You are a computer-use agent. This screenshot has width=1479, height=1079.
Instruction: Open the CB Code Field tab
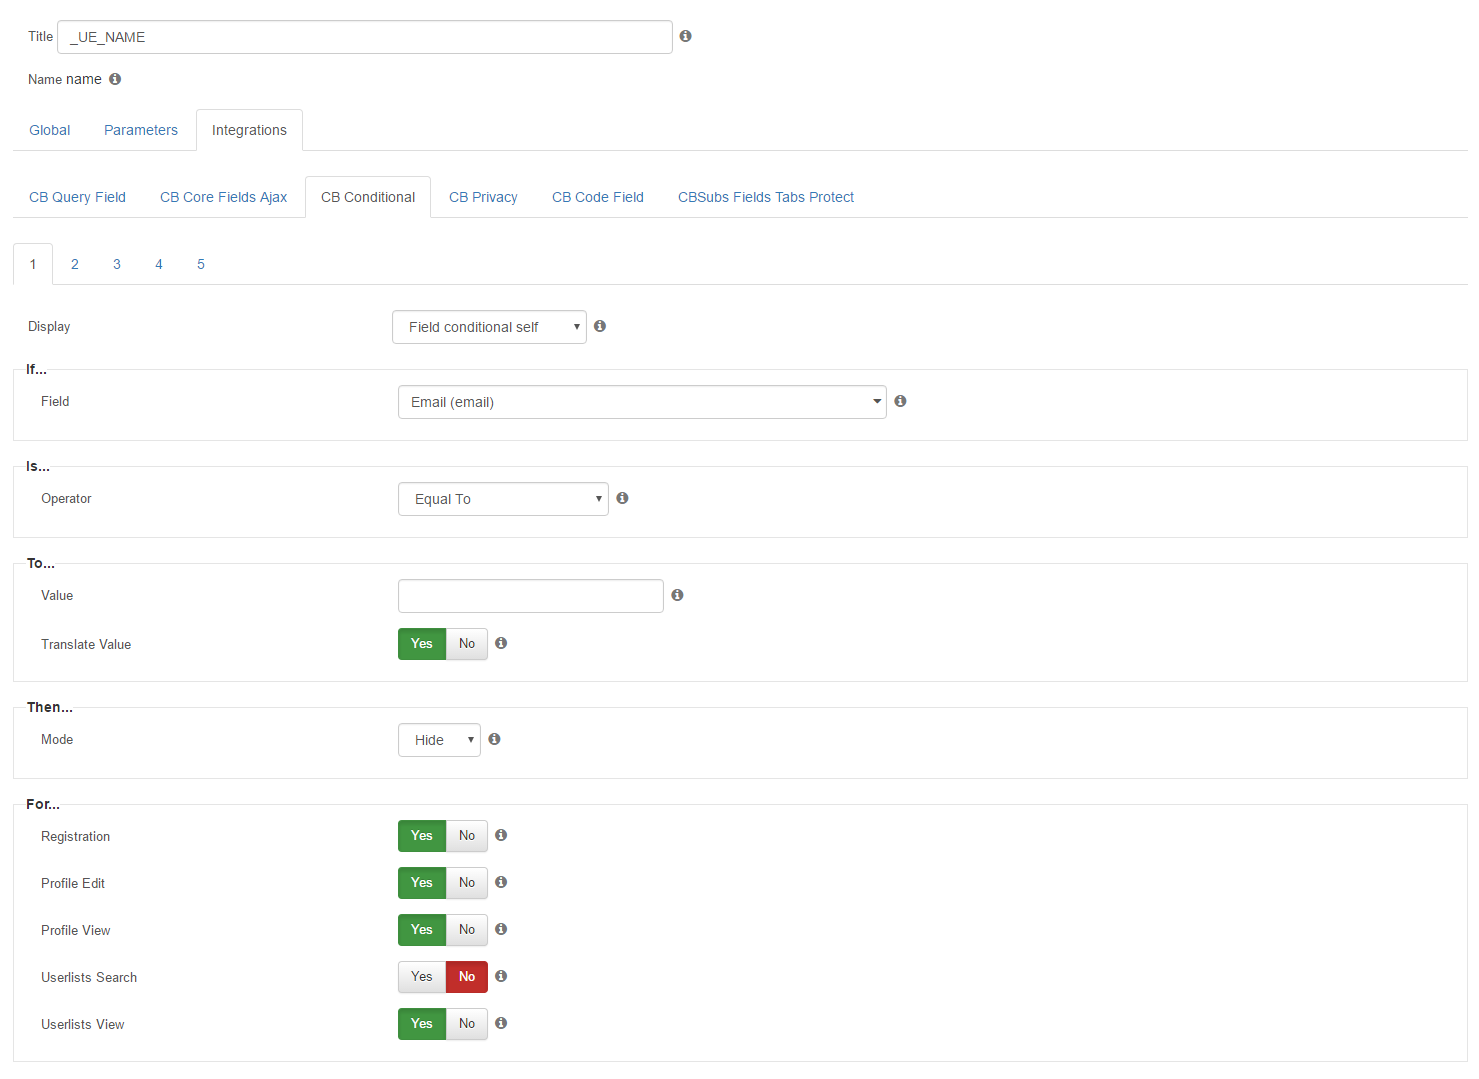pos(598,197)
